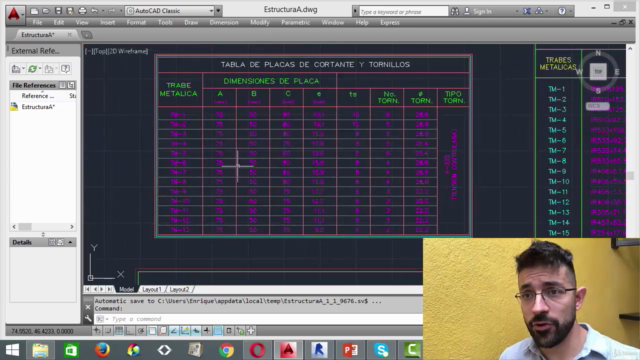Jump to first layout tab arrow
The width and height of the screenshot is (640, 360).
tap(87, 289)
